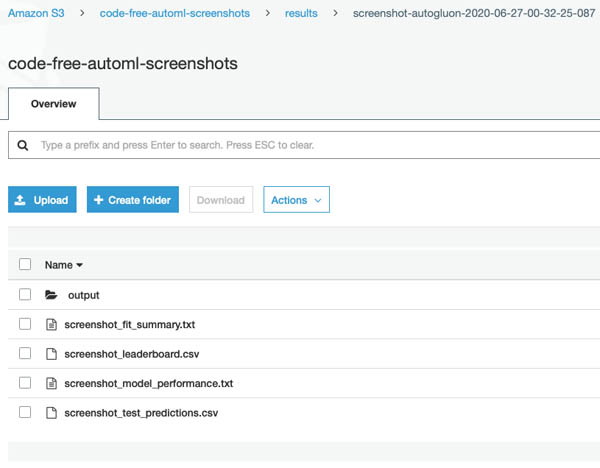Select the screenshot_leaderboard.csv checkbox
Image resolution: width=600 pixels, height=468 pixels.
click(x=25, y=353)
